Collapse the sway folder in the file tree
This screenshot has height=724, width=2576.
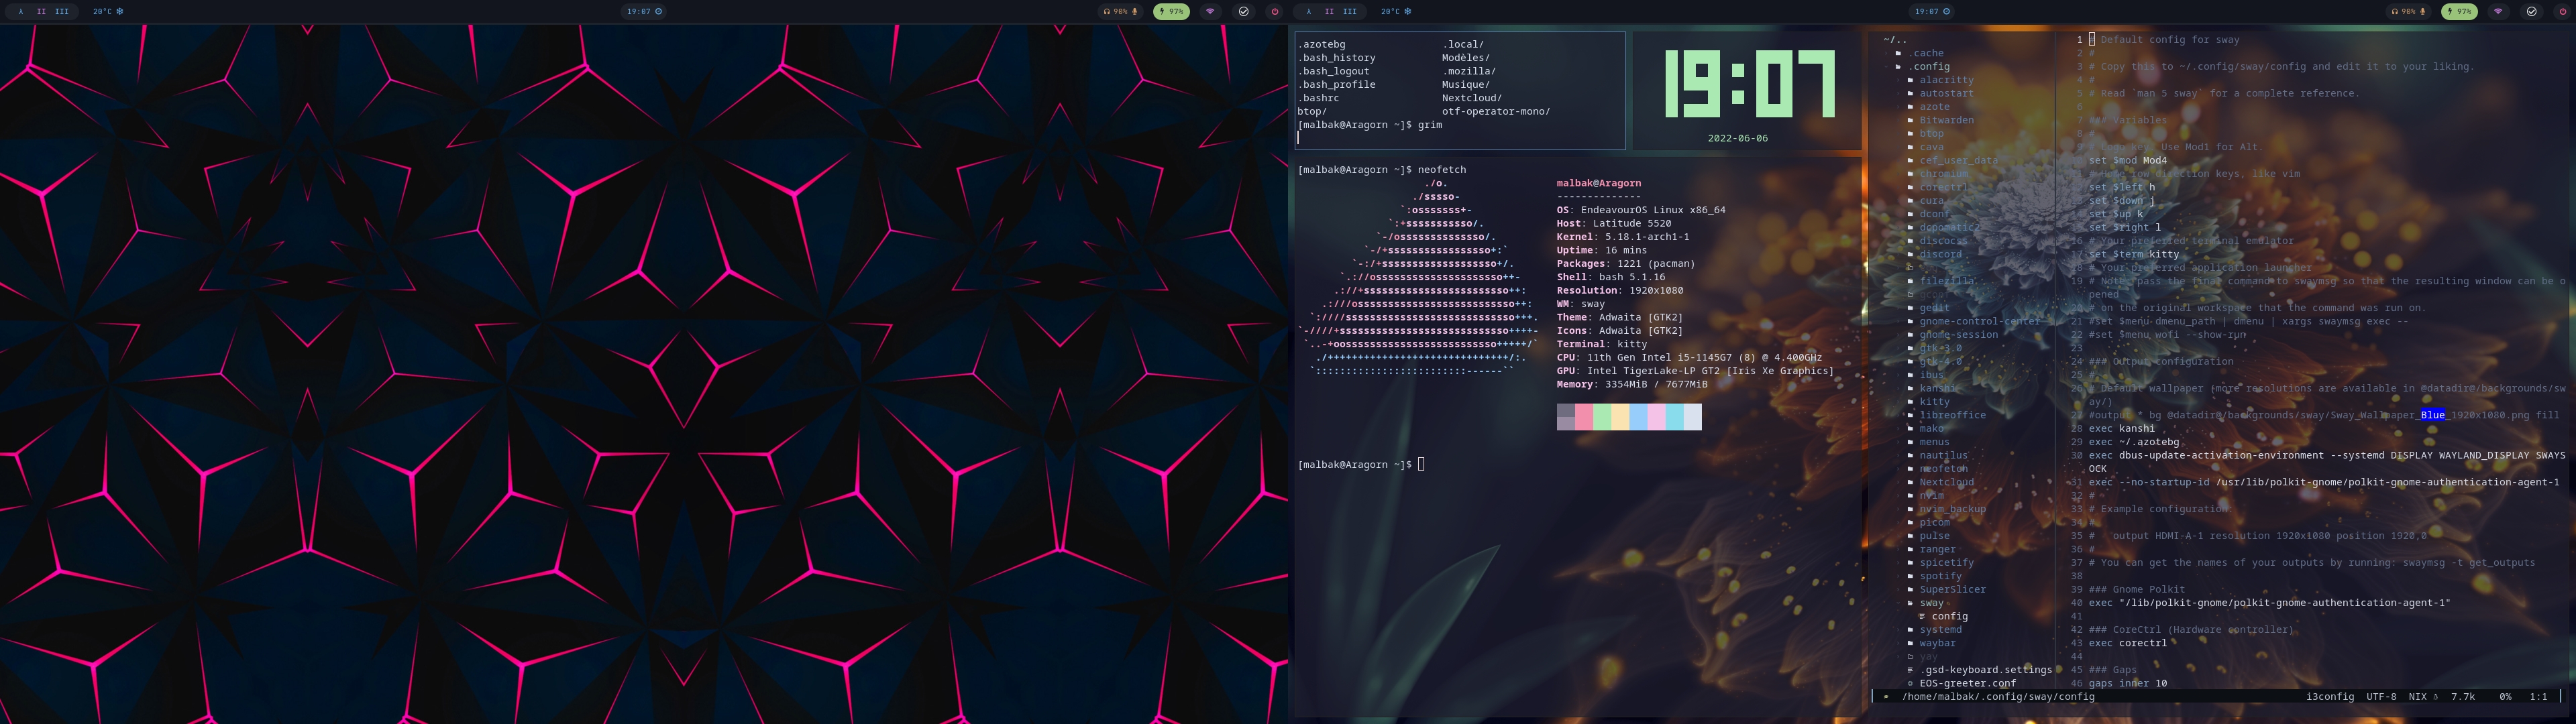tap(1931, 603)
